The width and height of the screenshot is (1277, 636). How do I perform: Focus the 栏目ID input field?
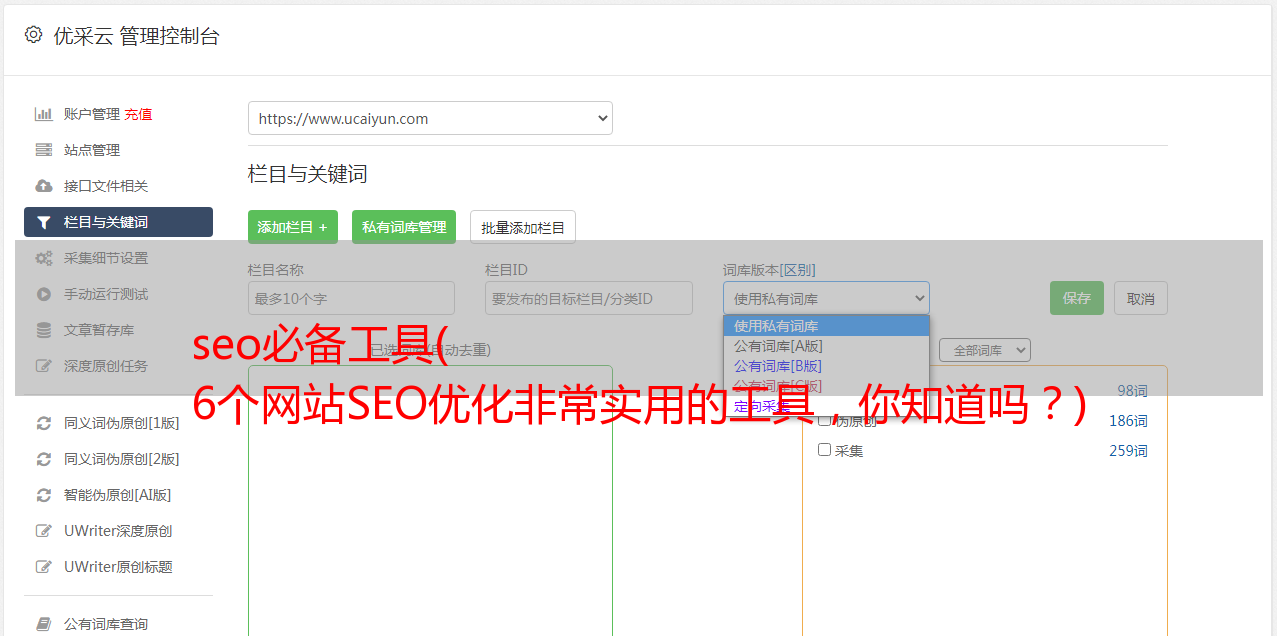(x=589, y=298)
